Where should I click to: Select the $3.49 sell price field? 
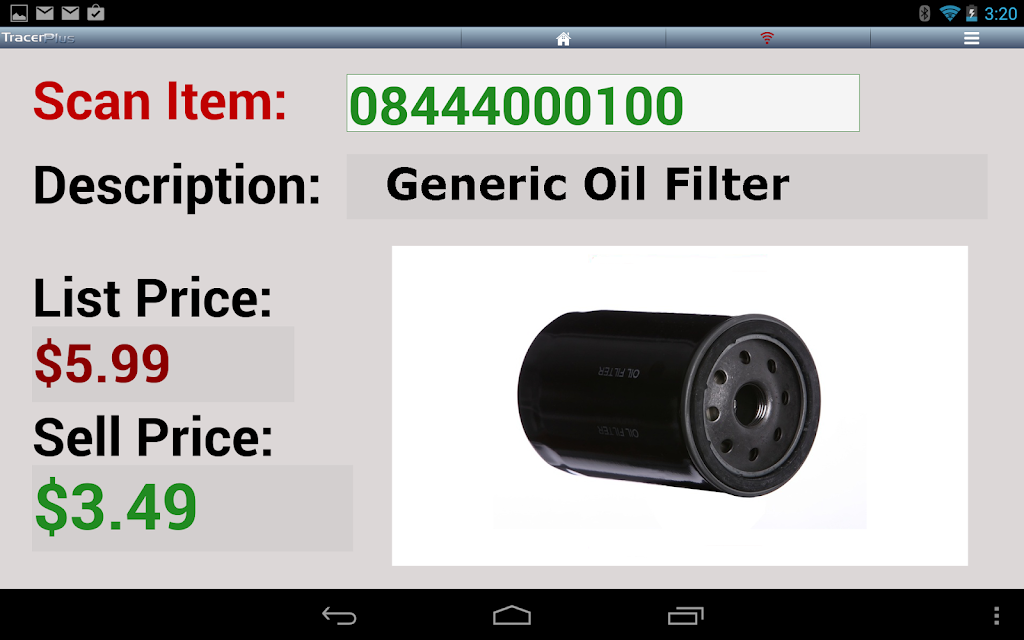pyautogui.click(x=193, y=508)
